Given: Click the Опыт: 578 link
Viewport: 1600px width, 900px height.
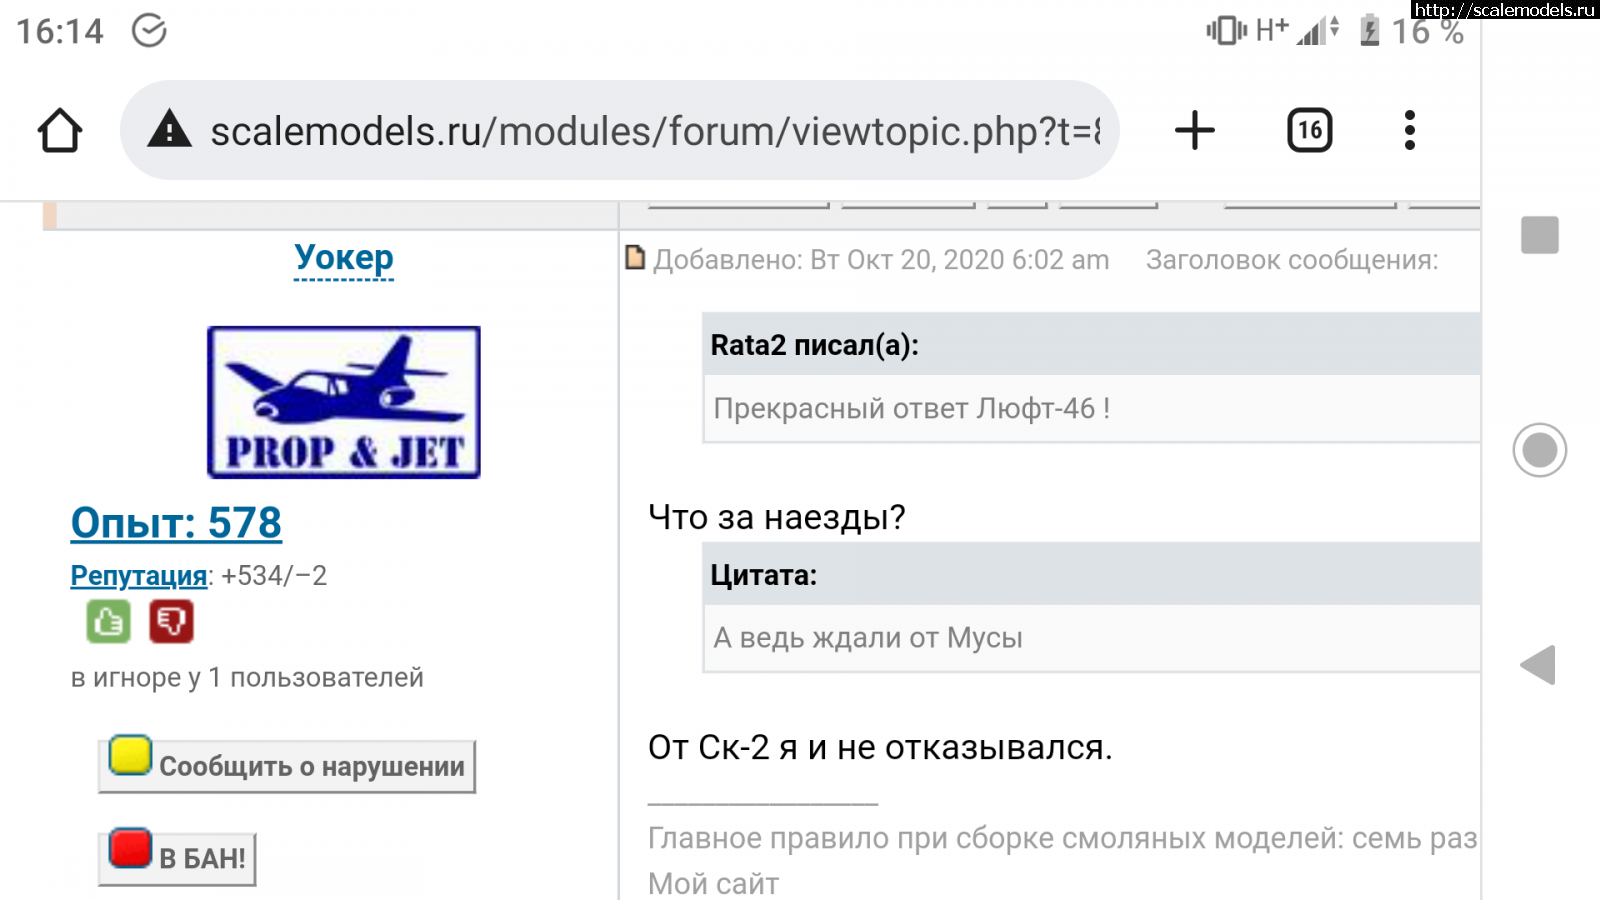Looking at the screenshot, I should [176, 523].
